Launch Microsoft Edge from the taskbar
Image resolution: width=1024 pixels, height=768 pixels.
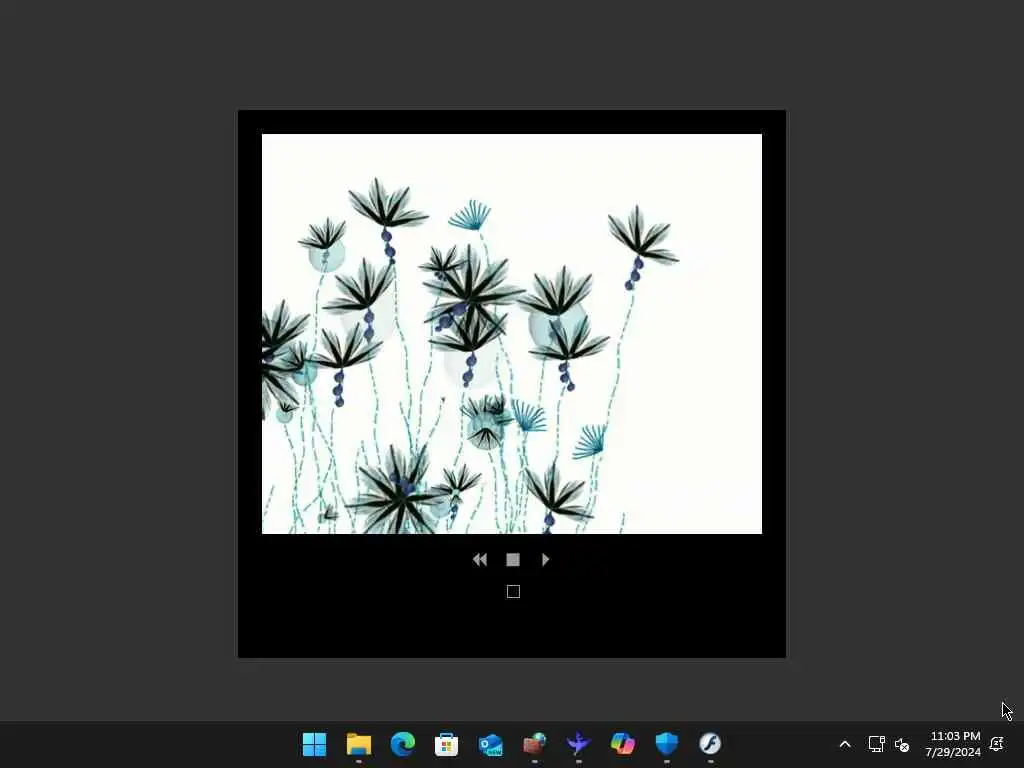click(x=402, y=744)
